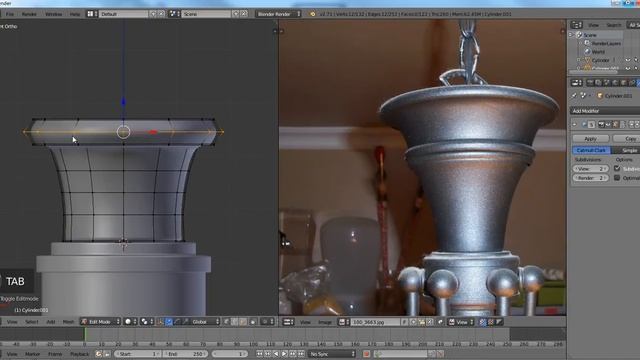The height and width of the screenshot is (360, 640).
Task: Add new image plus icon
Action: pos(413,322)
